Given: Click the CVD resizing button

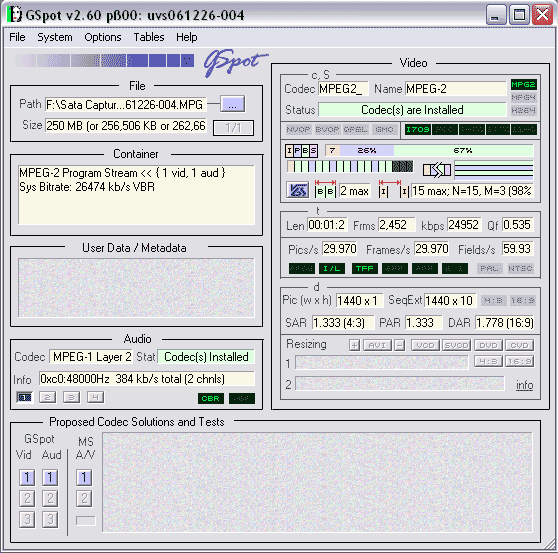Looking at the screenshot, I should pyautogui.click(x=519, y=345).
